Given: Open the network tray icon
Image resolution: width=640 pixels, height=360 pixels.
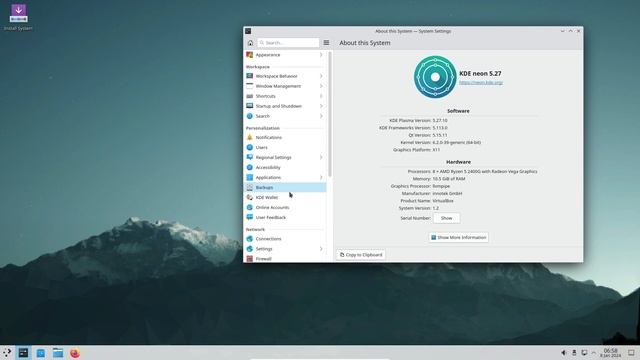Looking at the screenshot, I should pyautogui.click(x=584, y=353).
